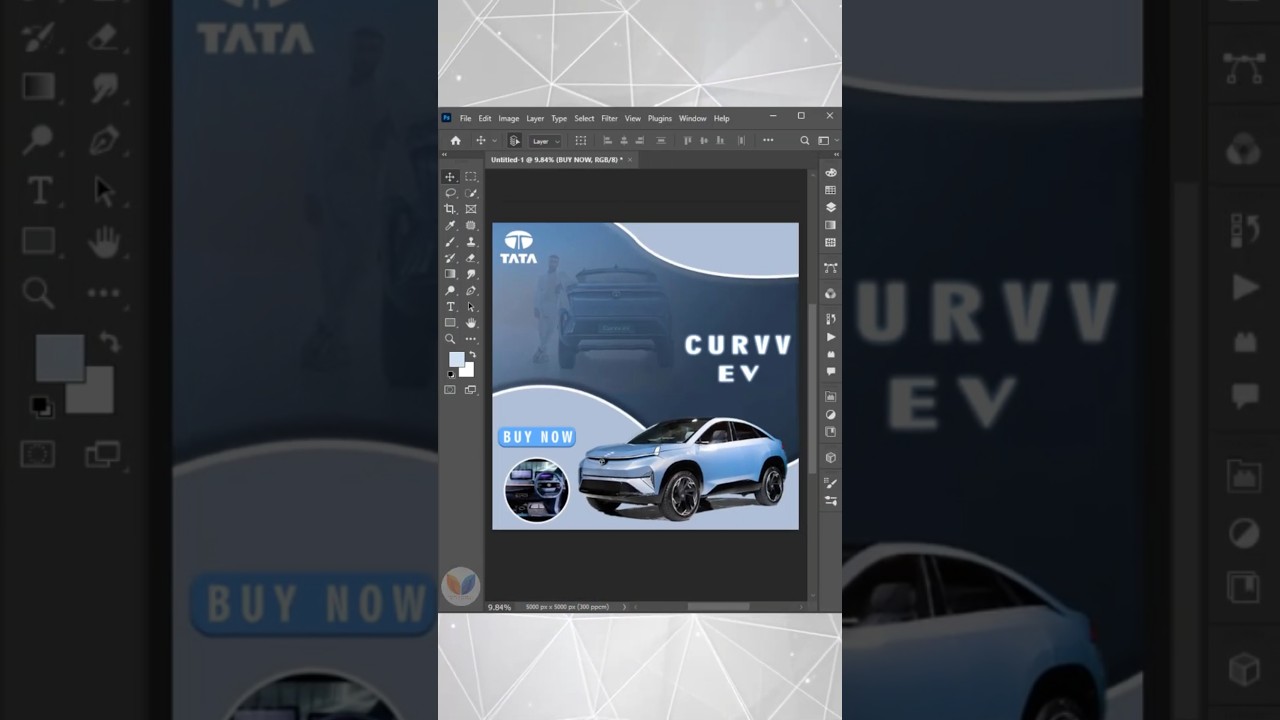Open the Edit menu
The image size is (1280, 720).
point(485,118)
